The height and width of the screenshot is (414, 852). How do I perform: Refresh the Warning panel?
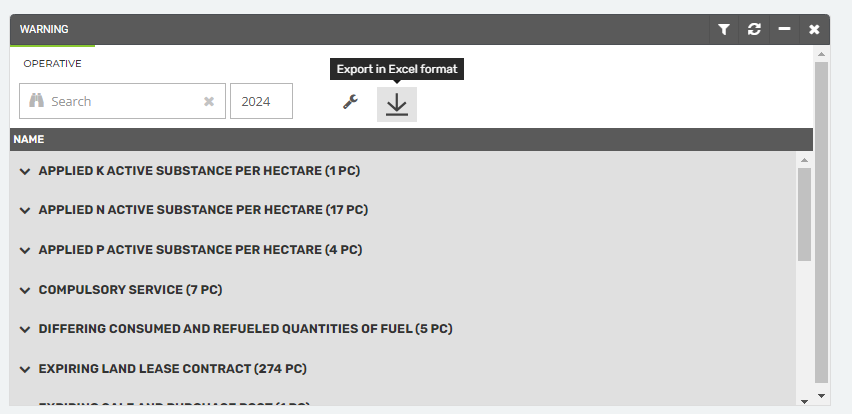pyautogui.click(x=755, y=30)
